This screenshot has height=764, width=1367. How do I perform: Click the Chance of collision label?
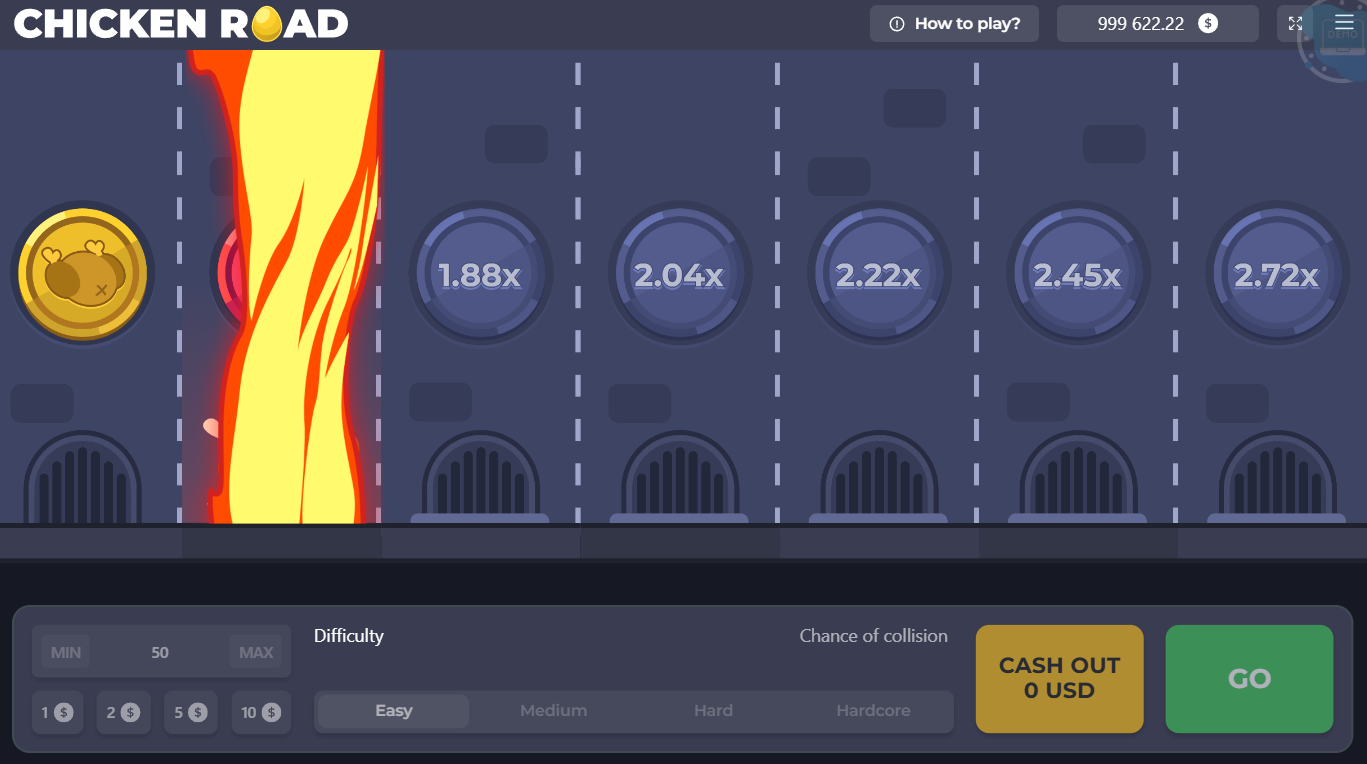pyautogui.click(x=874, y=636)
